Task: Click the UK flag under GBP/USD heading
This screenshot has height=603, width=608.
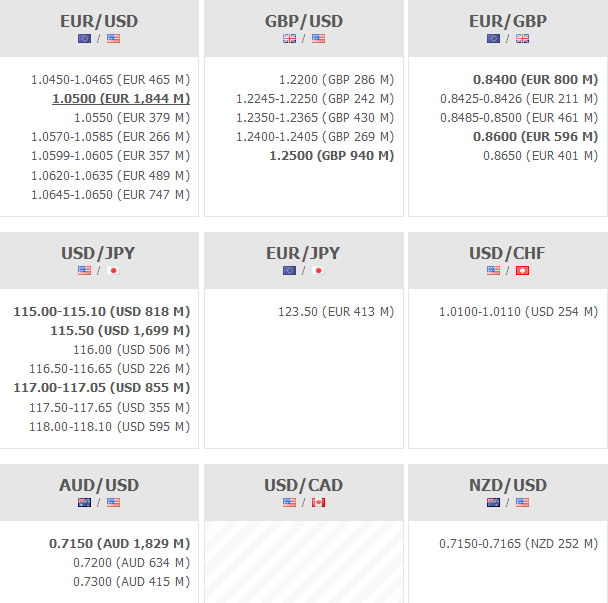Action: (290, 39)
